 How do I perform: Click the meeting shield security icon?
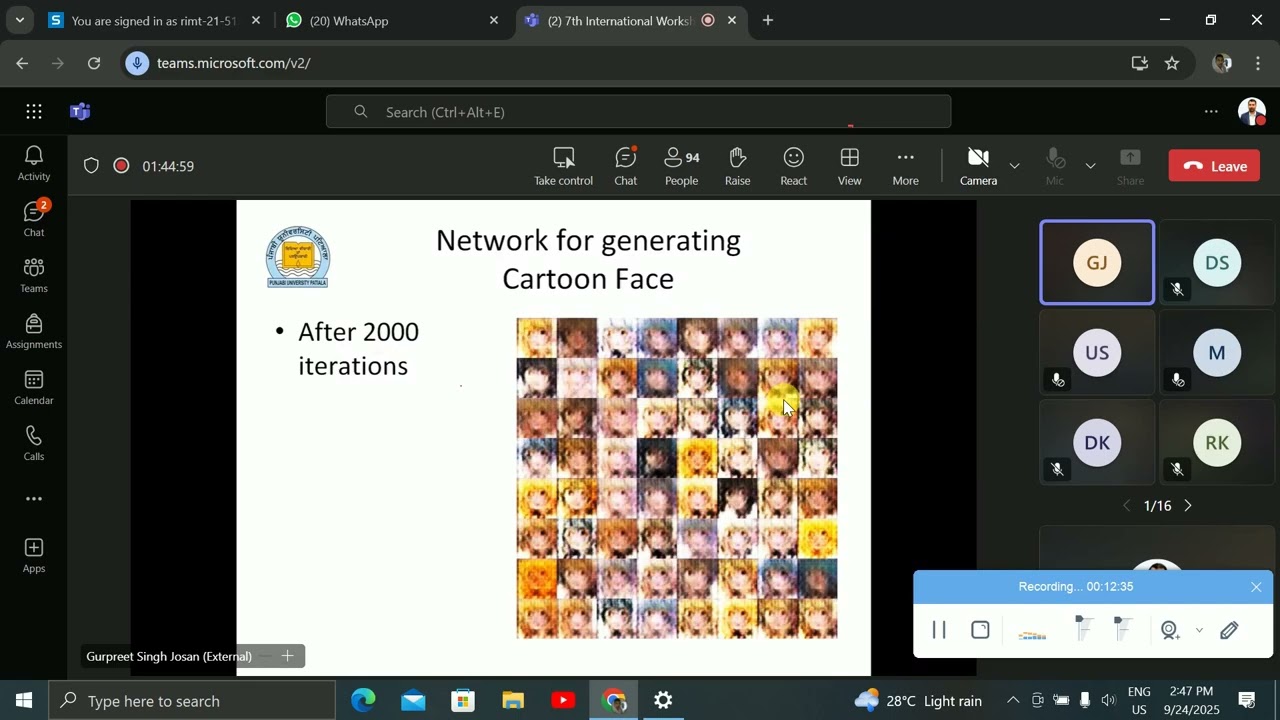coord(91,166)
